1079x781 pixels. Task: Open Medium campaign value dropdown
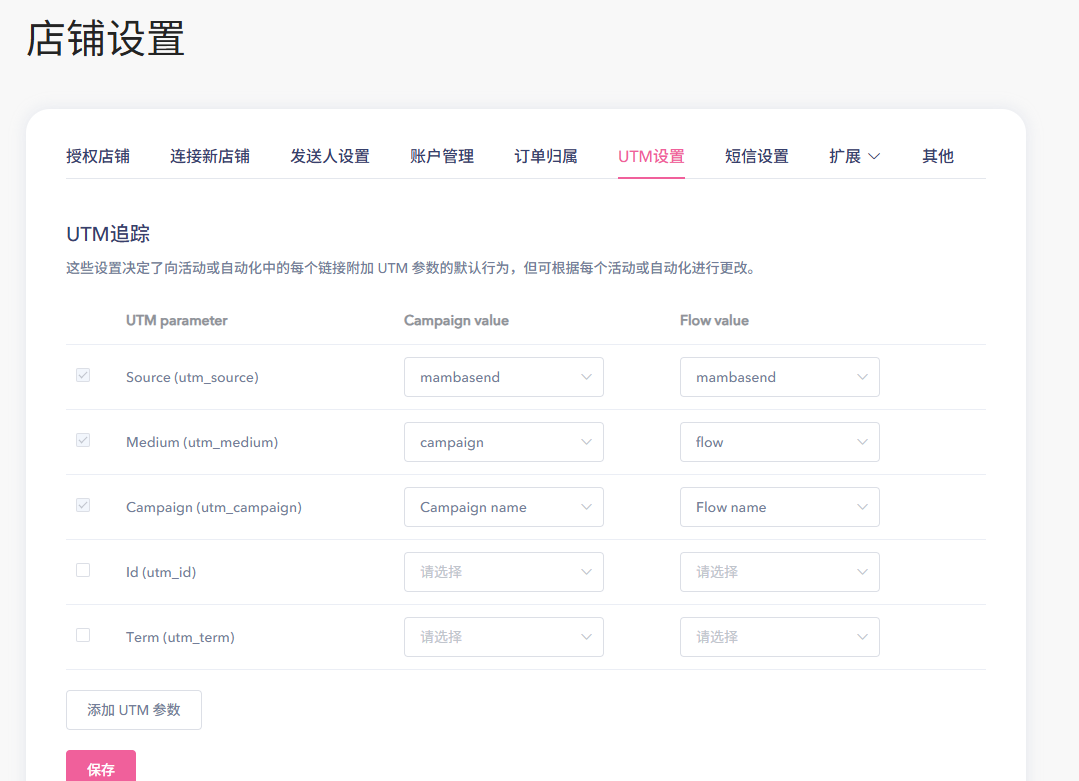(503, 442)
